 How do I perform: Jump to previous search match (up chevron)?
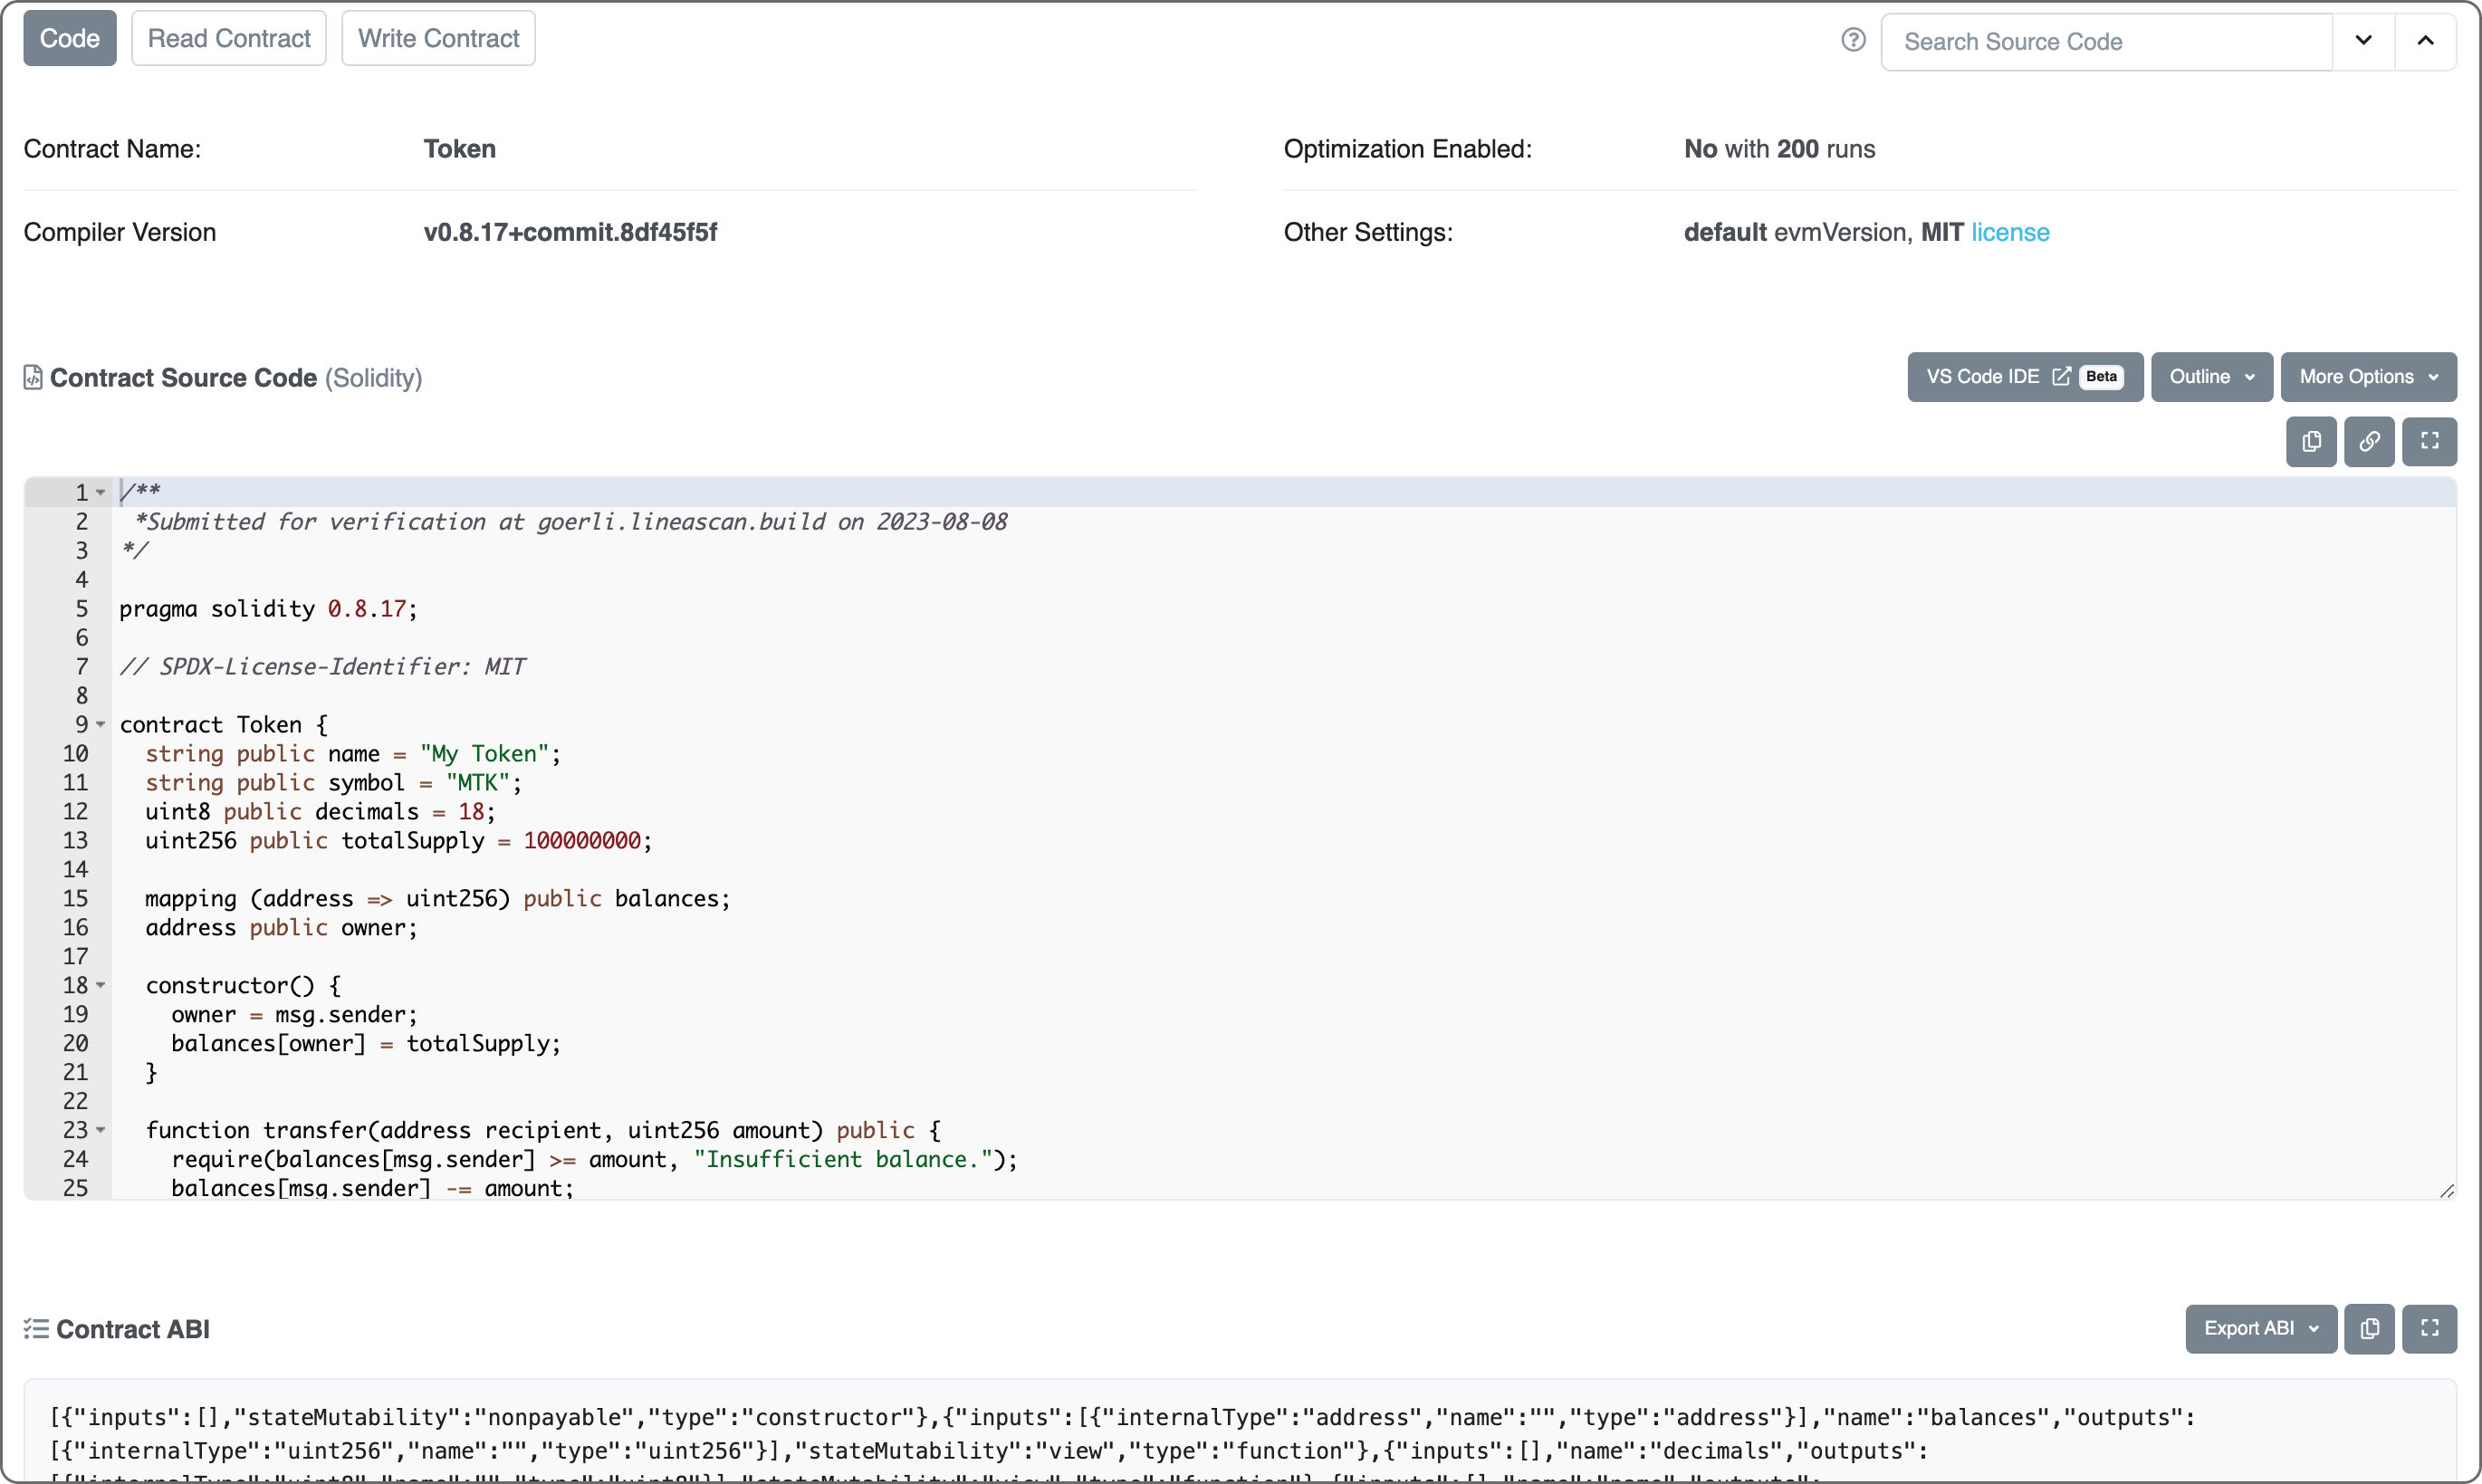(2425, 41)
